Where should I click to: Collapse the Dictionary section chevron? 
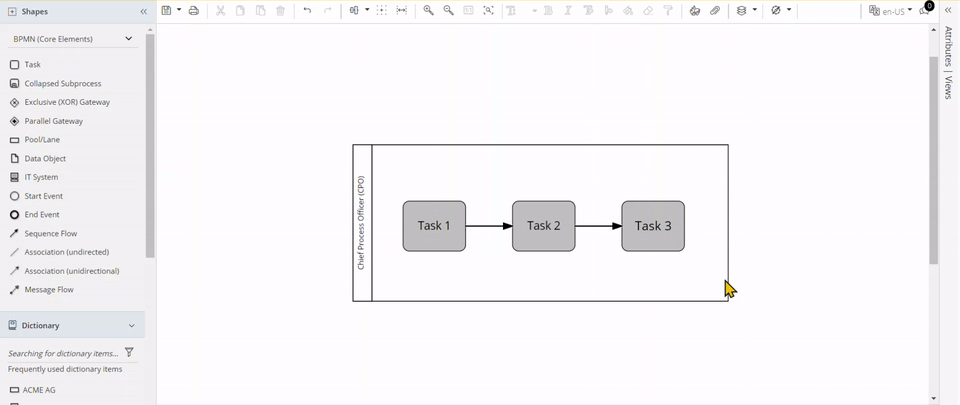[x=132, y=326]
